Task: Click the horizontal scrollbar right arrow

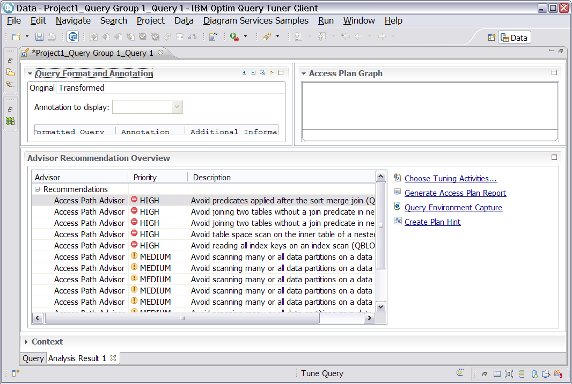Action: point(369,318)
